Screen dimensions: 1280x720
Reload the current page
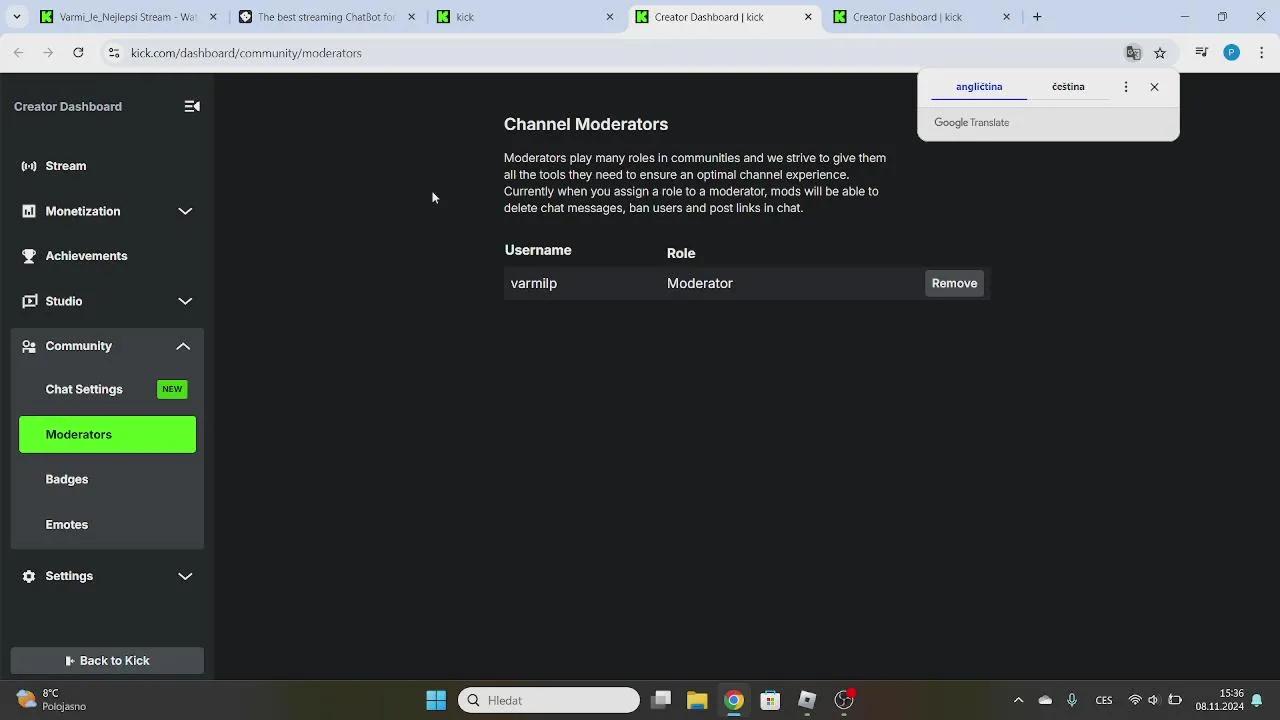click(x=78, y=53)
